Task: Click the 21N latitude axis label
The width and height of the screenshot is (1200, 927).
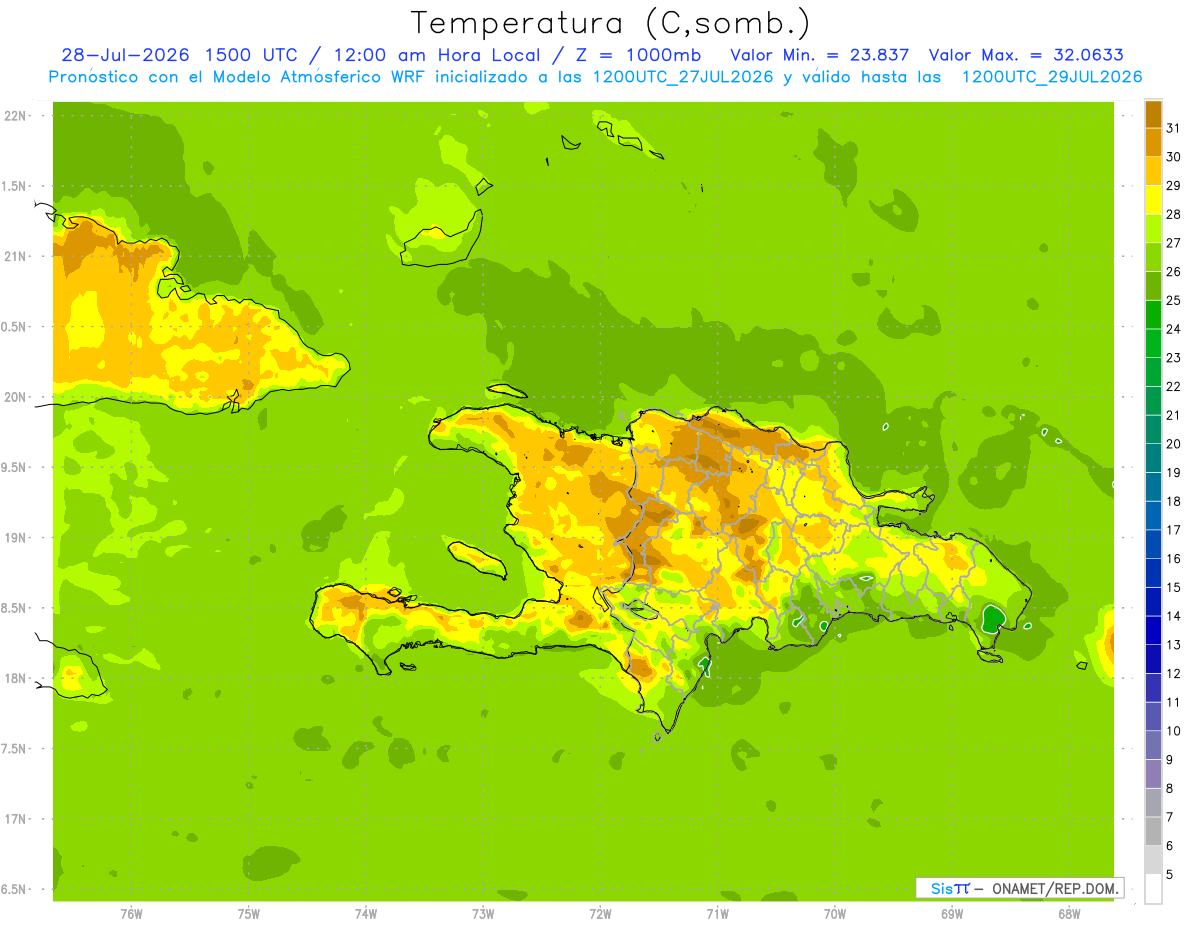Action: coord(15,257)
